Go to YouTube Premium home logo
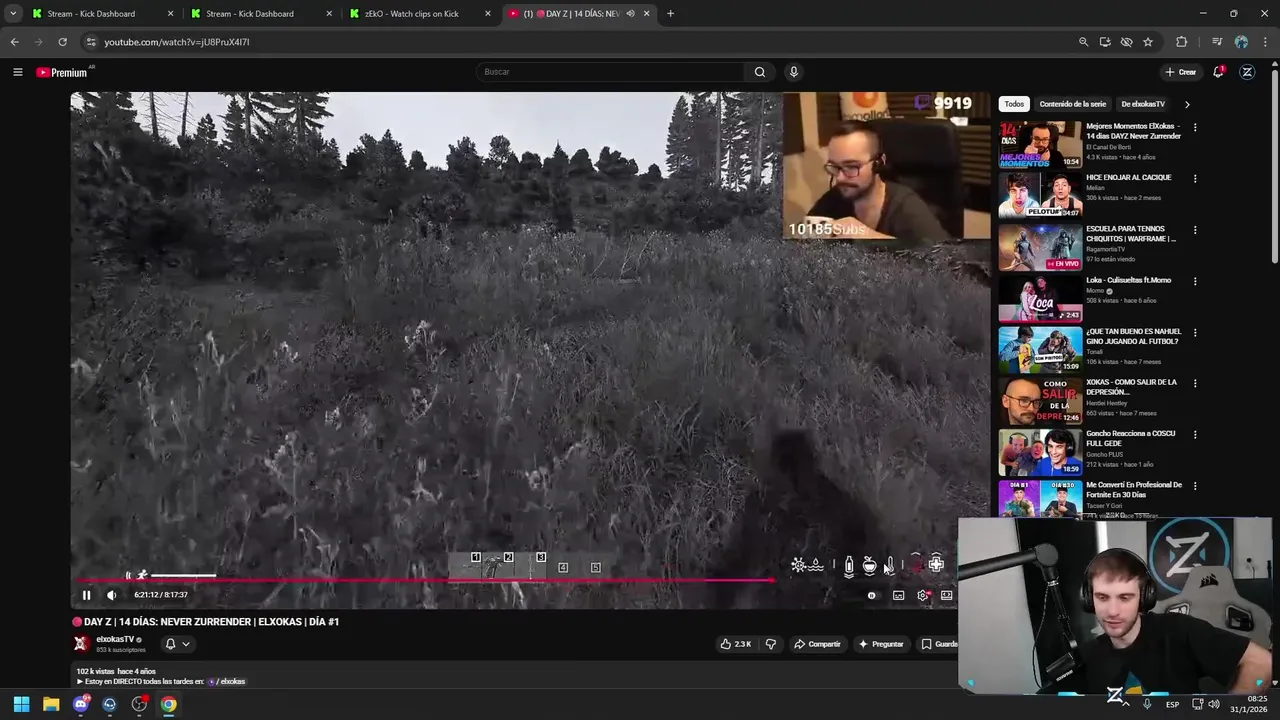Viewport: 1280px width, 720px height. 62,72
